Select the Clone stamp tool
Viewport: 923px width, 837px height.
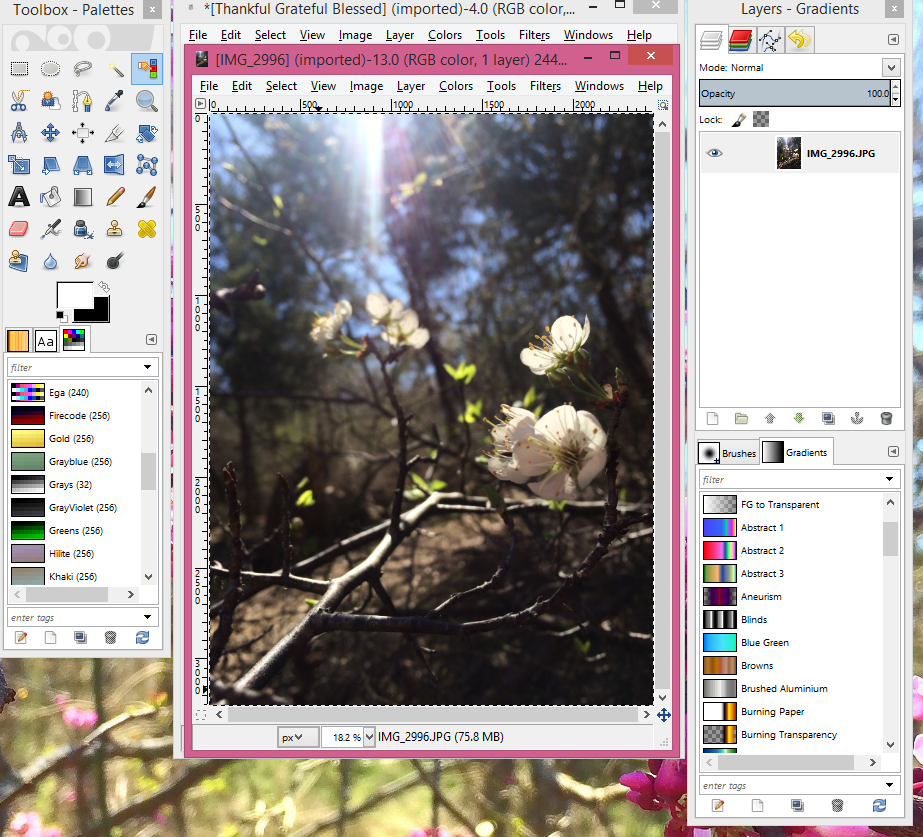(x=115, y=228)
